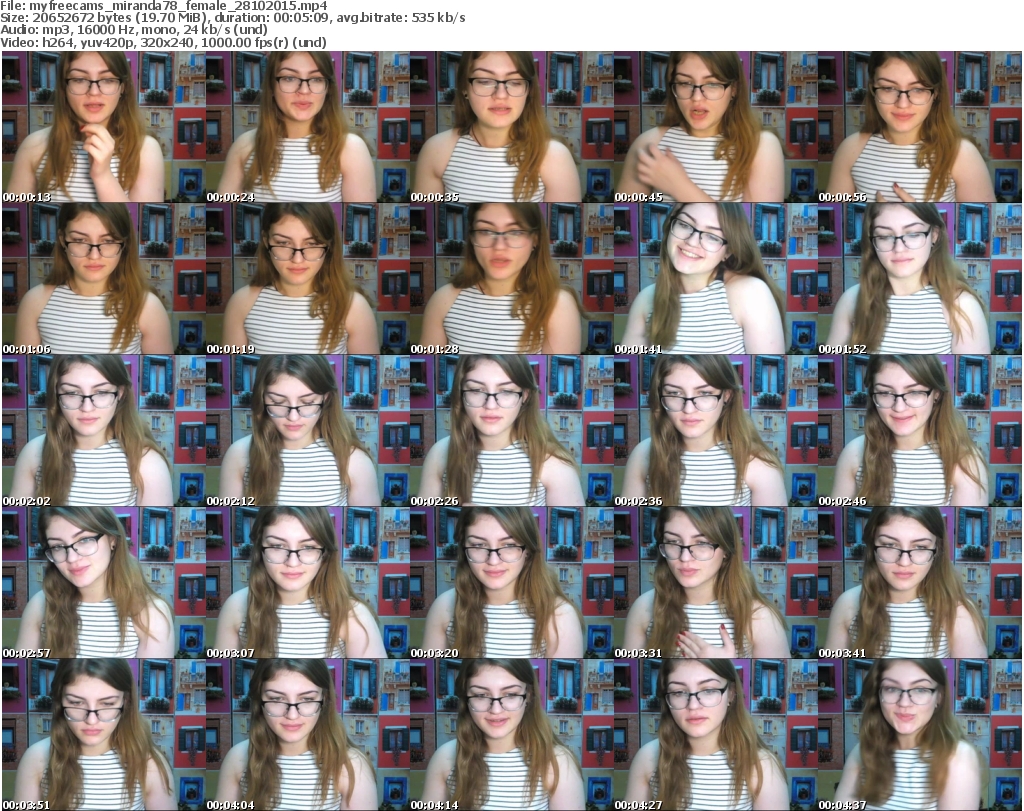The height and width of the screenshot is (811, 1024).
Task: Open the thumbnail stamped 00:01:06
Action: coord(104,279)
